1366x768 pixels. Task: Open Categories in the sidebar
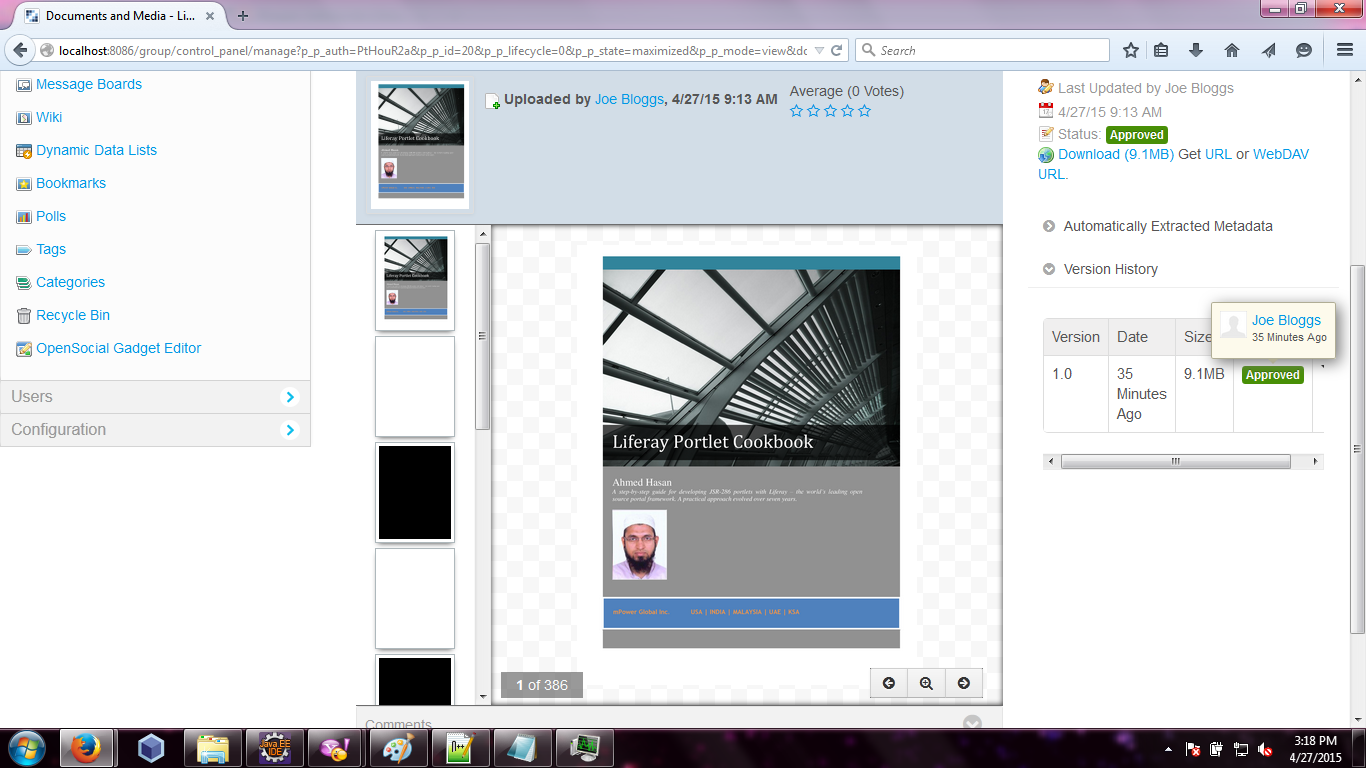(x=70, y=282)
